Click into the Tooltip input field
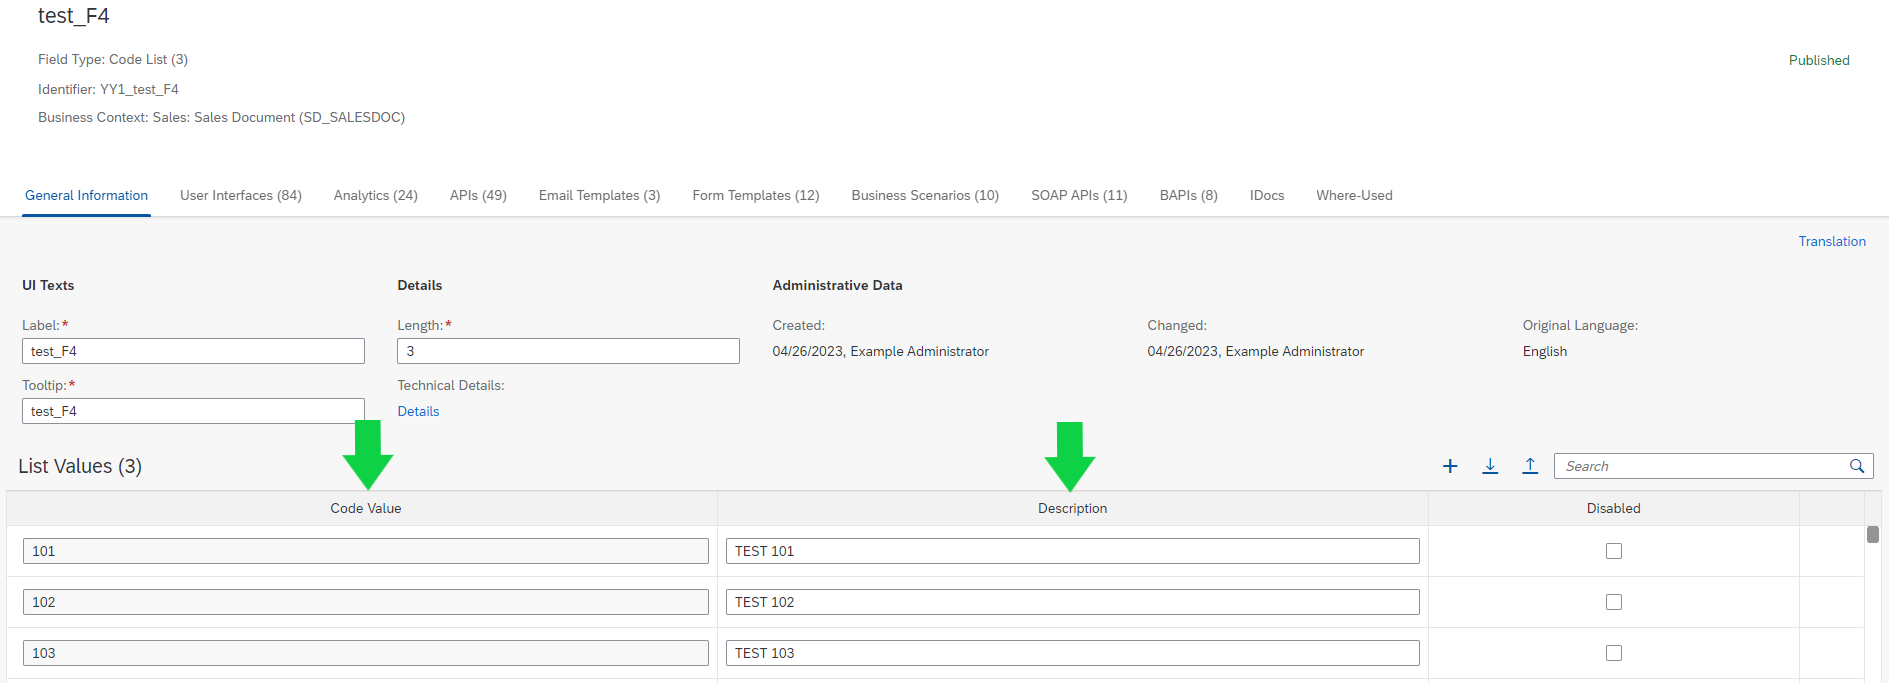The height and width of the screenshot is (683, 1889). click(x=193, y=411)
